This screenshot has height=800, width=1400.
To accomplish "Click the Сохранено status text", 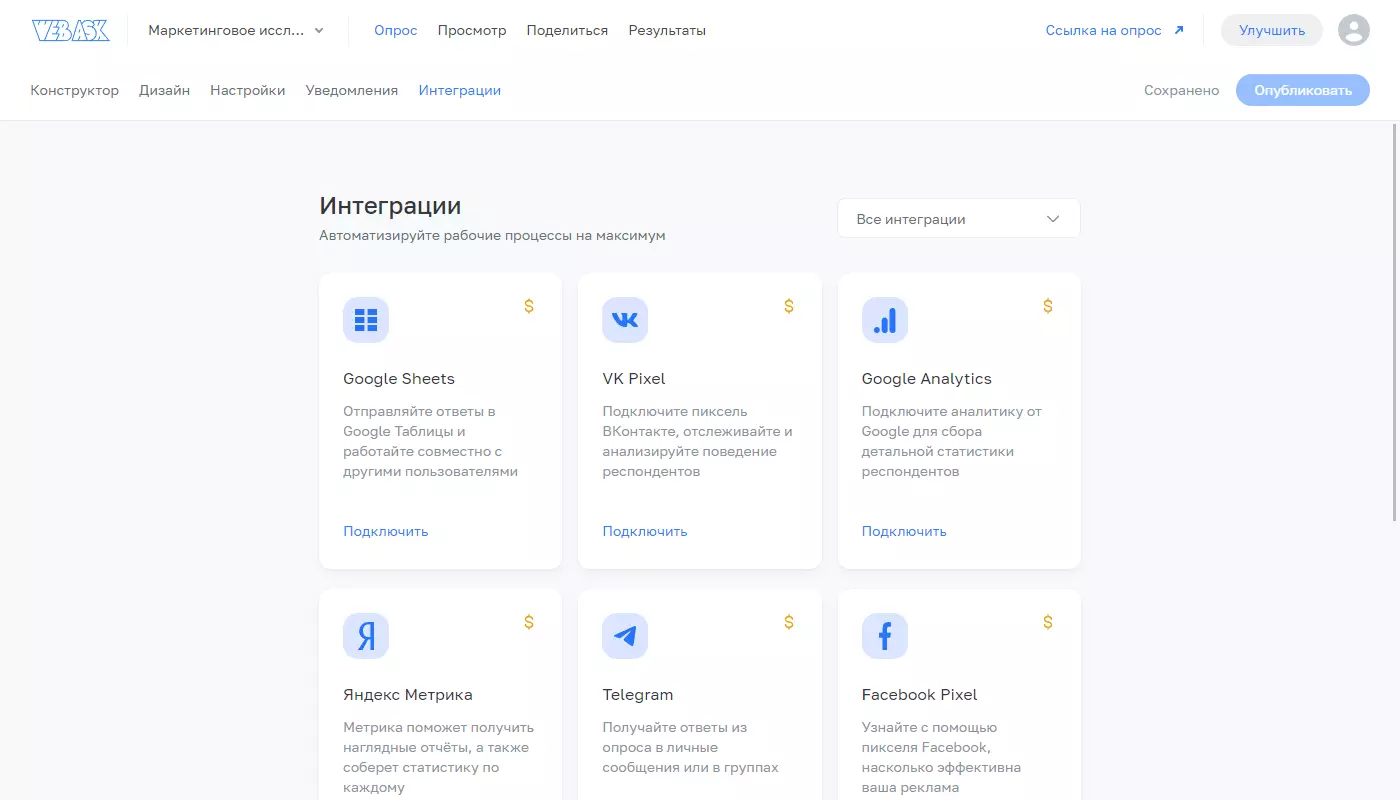I will (x=1182, y=90).
